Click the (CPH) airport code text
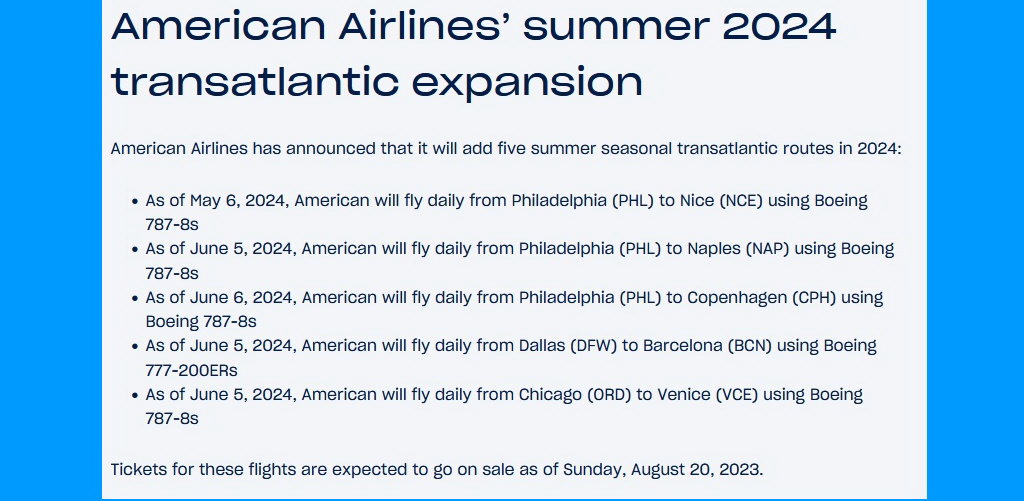Image resolution: width=1024 pixels, height=501 pixels. 814,297
